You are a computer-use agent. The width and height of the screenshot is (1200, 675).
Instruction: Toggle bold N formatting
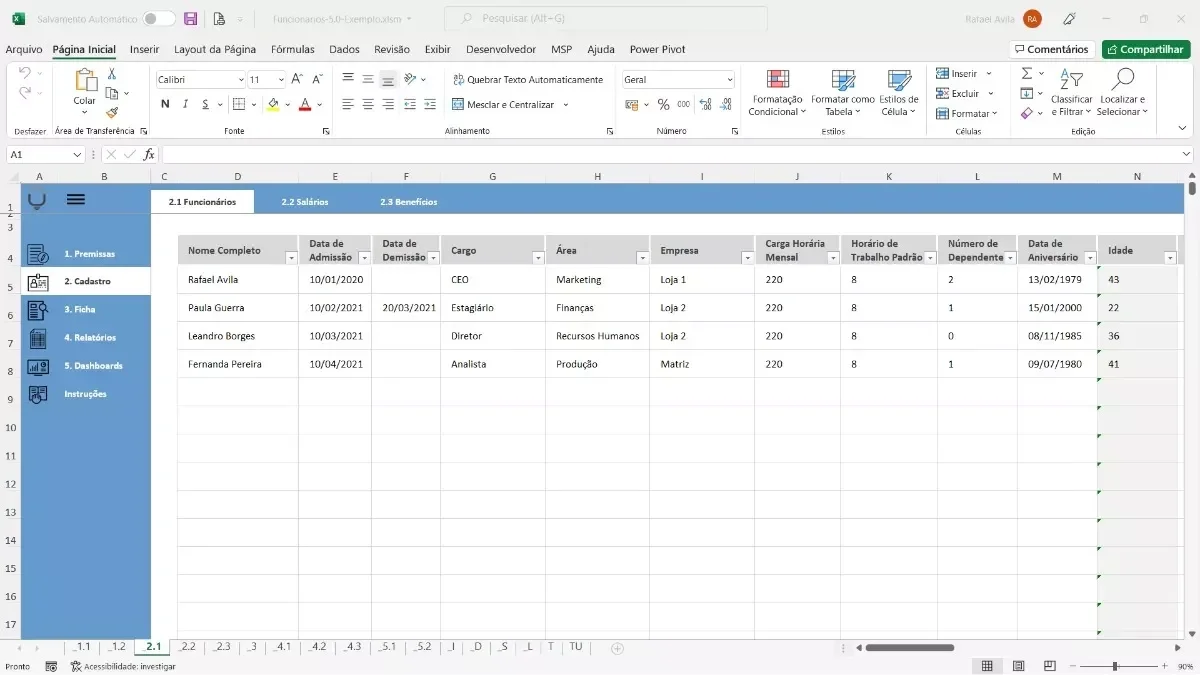click(165, 104)
